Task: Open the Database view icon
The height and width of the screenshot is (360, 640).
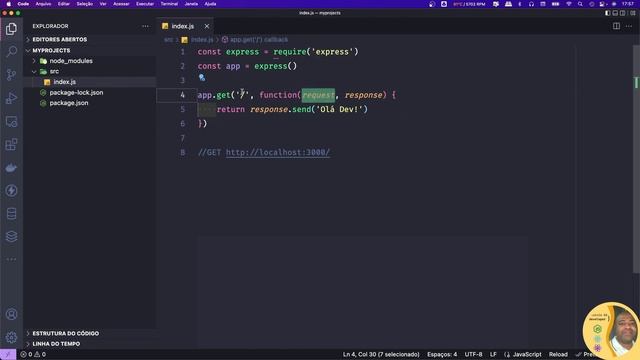Action: 11,213
